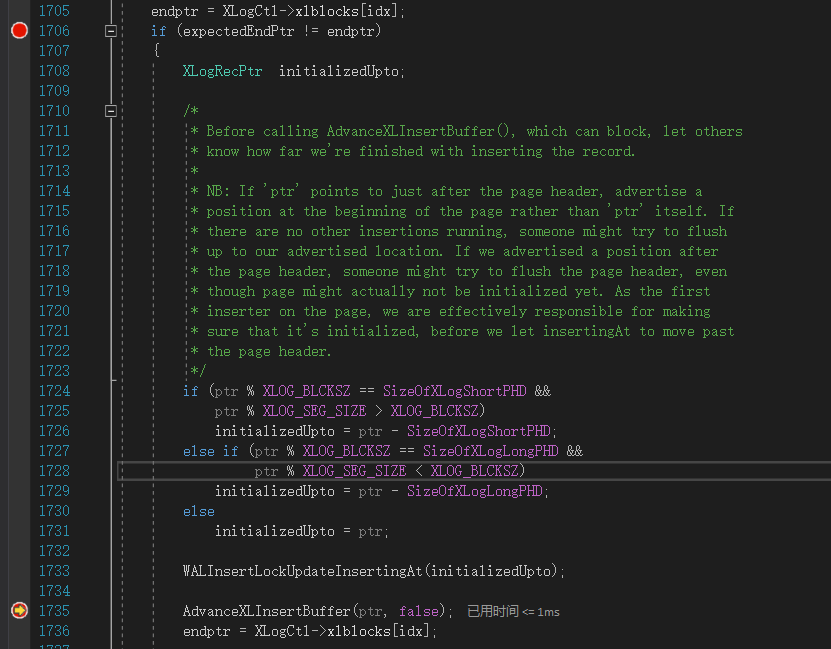Click the breakpoint margin next to line 1724
Image resolution: width=831 pixels, height=649 pixels.
pos(17,390)
